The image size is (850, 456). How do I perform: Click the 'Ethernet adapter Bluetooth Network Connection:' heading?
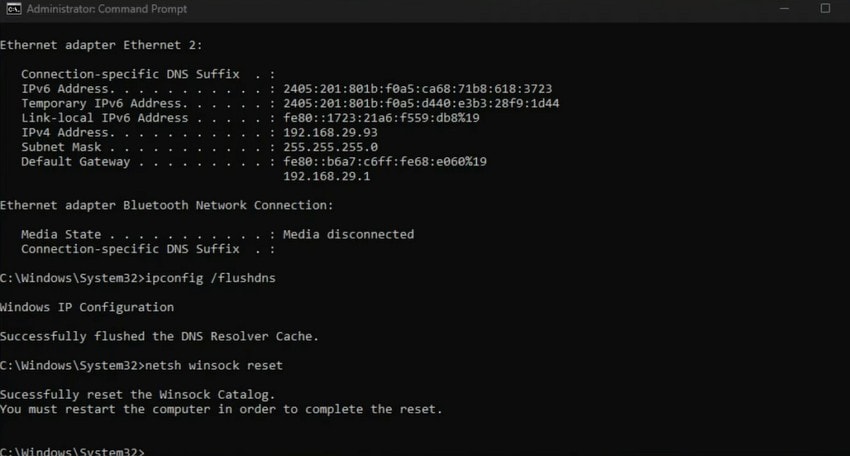[166, 205]
